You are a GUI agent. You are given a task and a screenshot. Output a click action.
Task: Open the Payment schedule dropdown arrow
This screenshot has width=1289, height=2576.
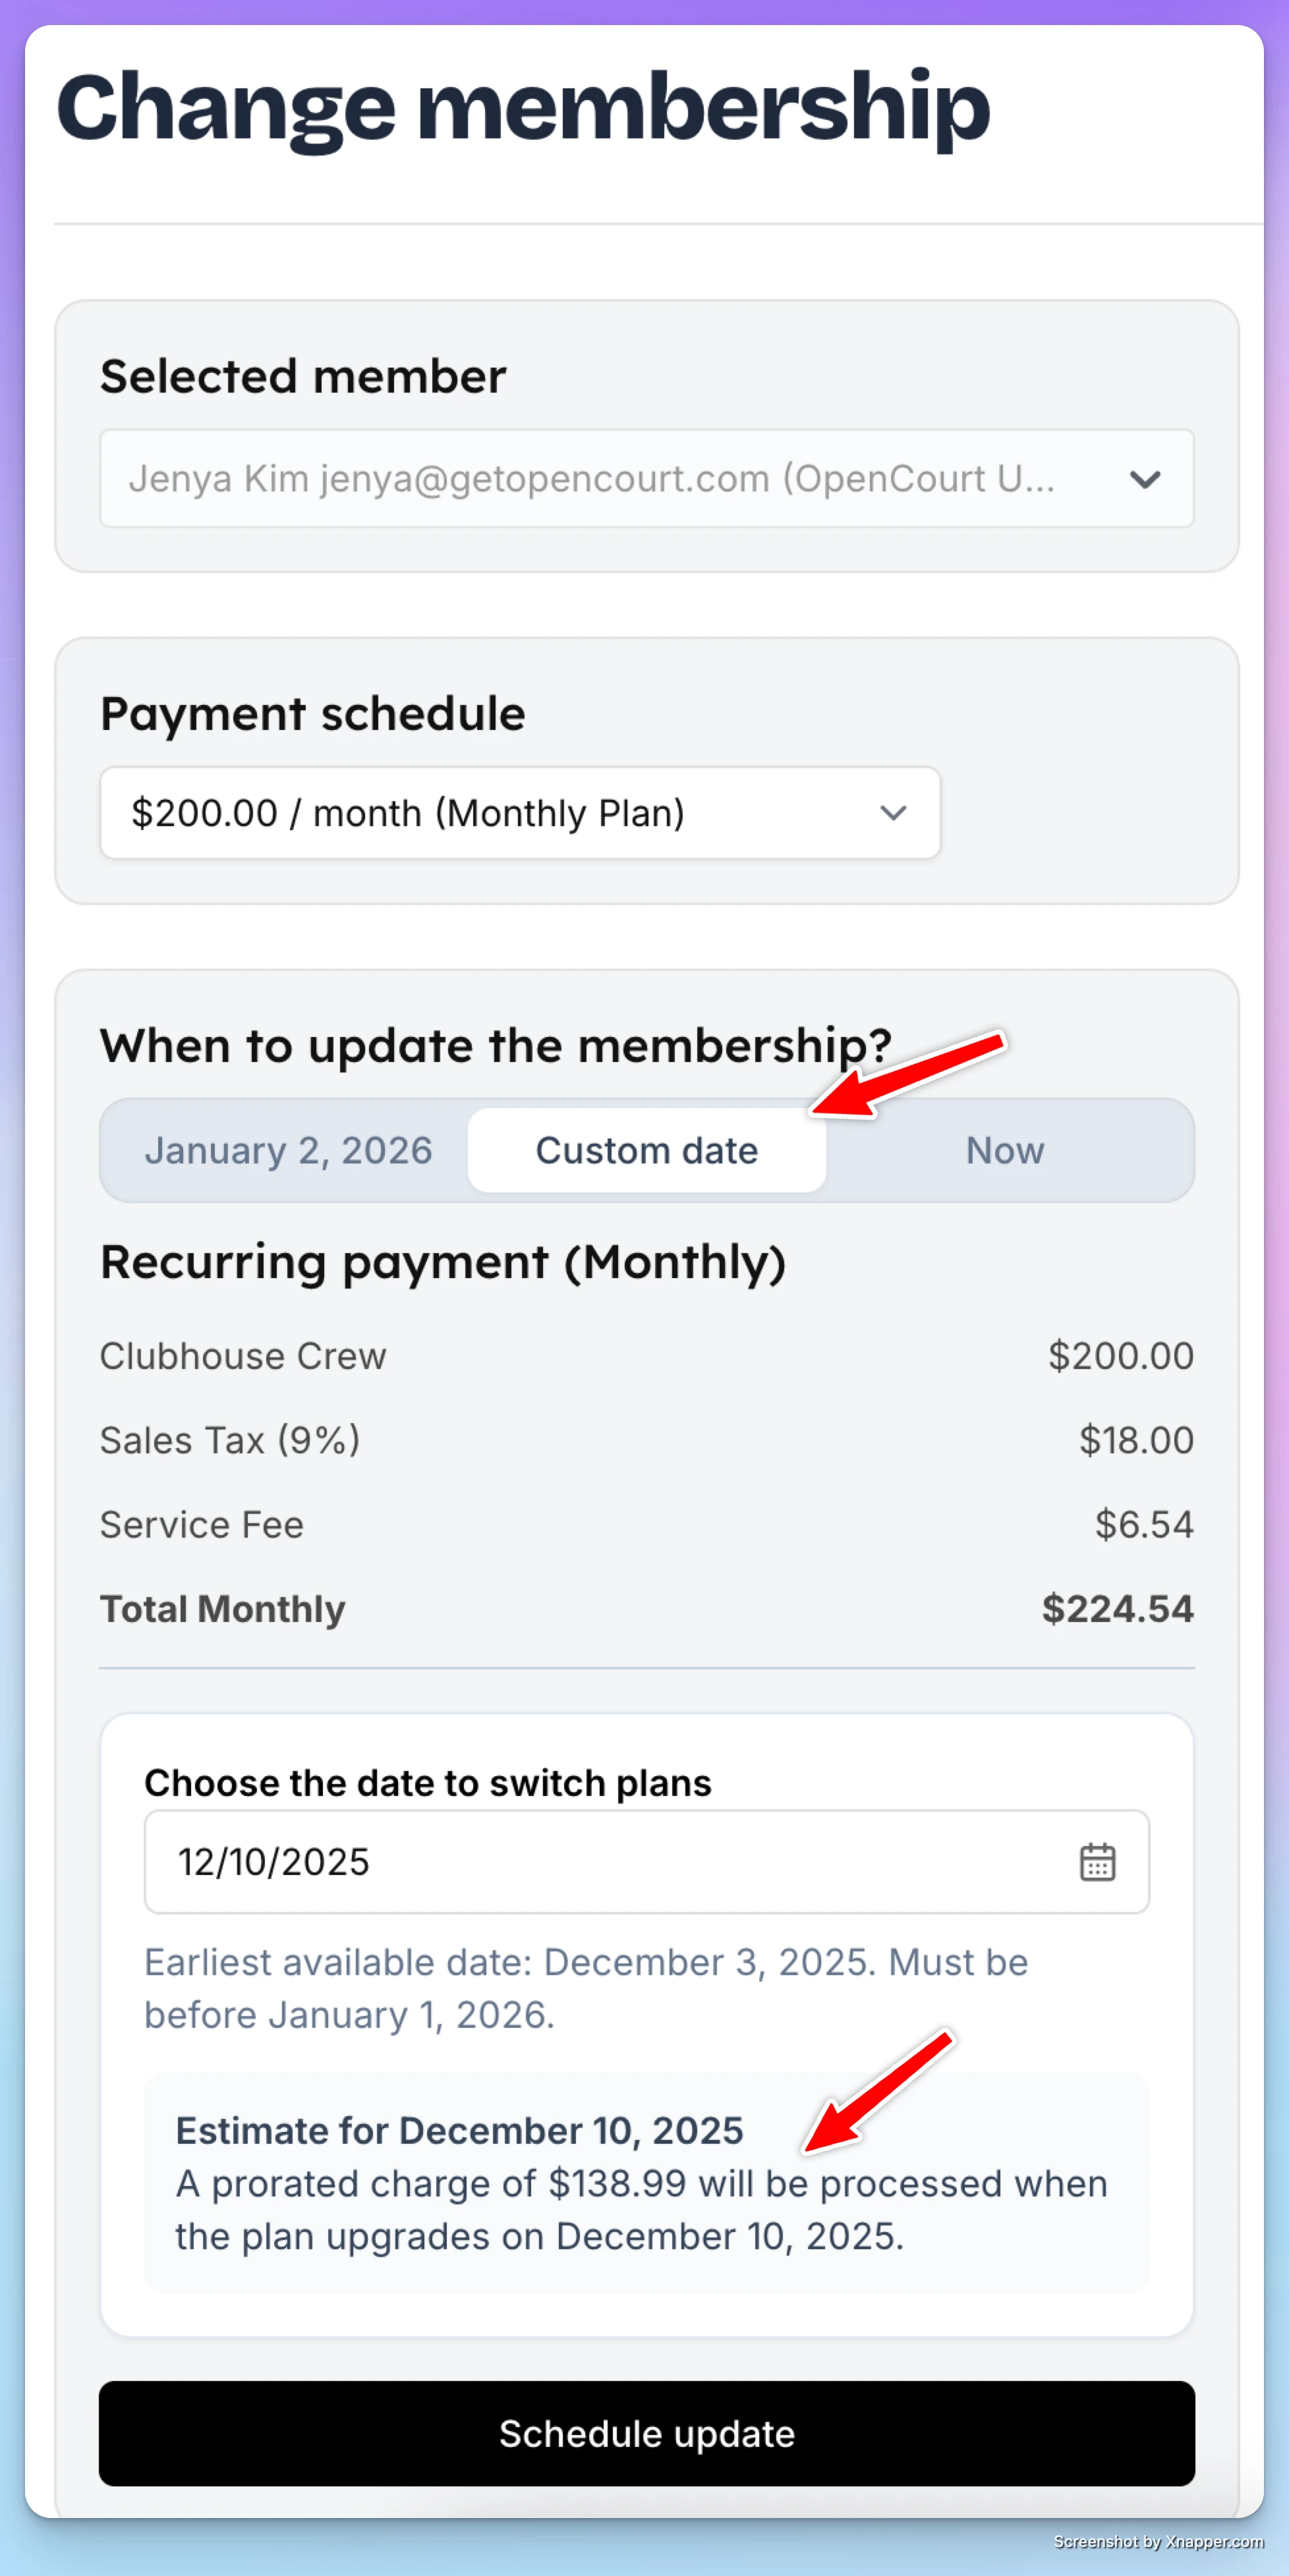pos(893,813)
